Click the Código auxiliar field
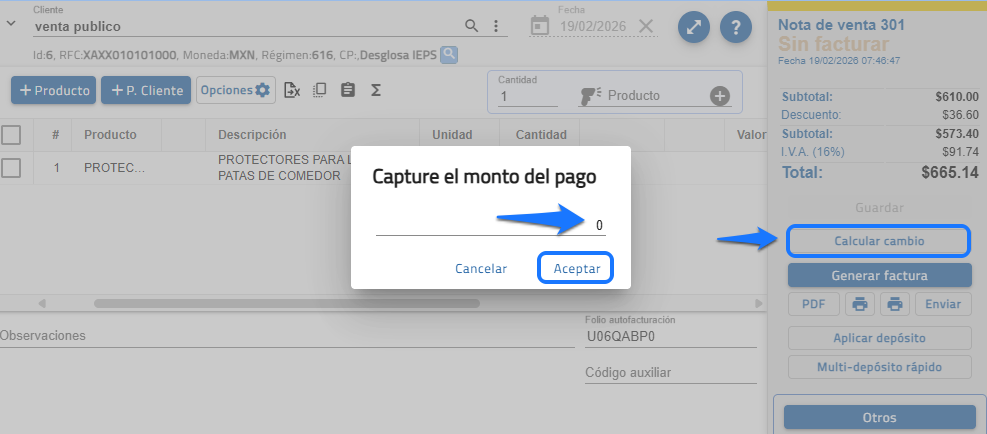Screen dimensions: 987x434 pos(670,373)
